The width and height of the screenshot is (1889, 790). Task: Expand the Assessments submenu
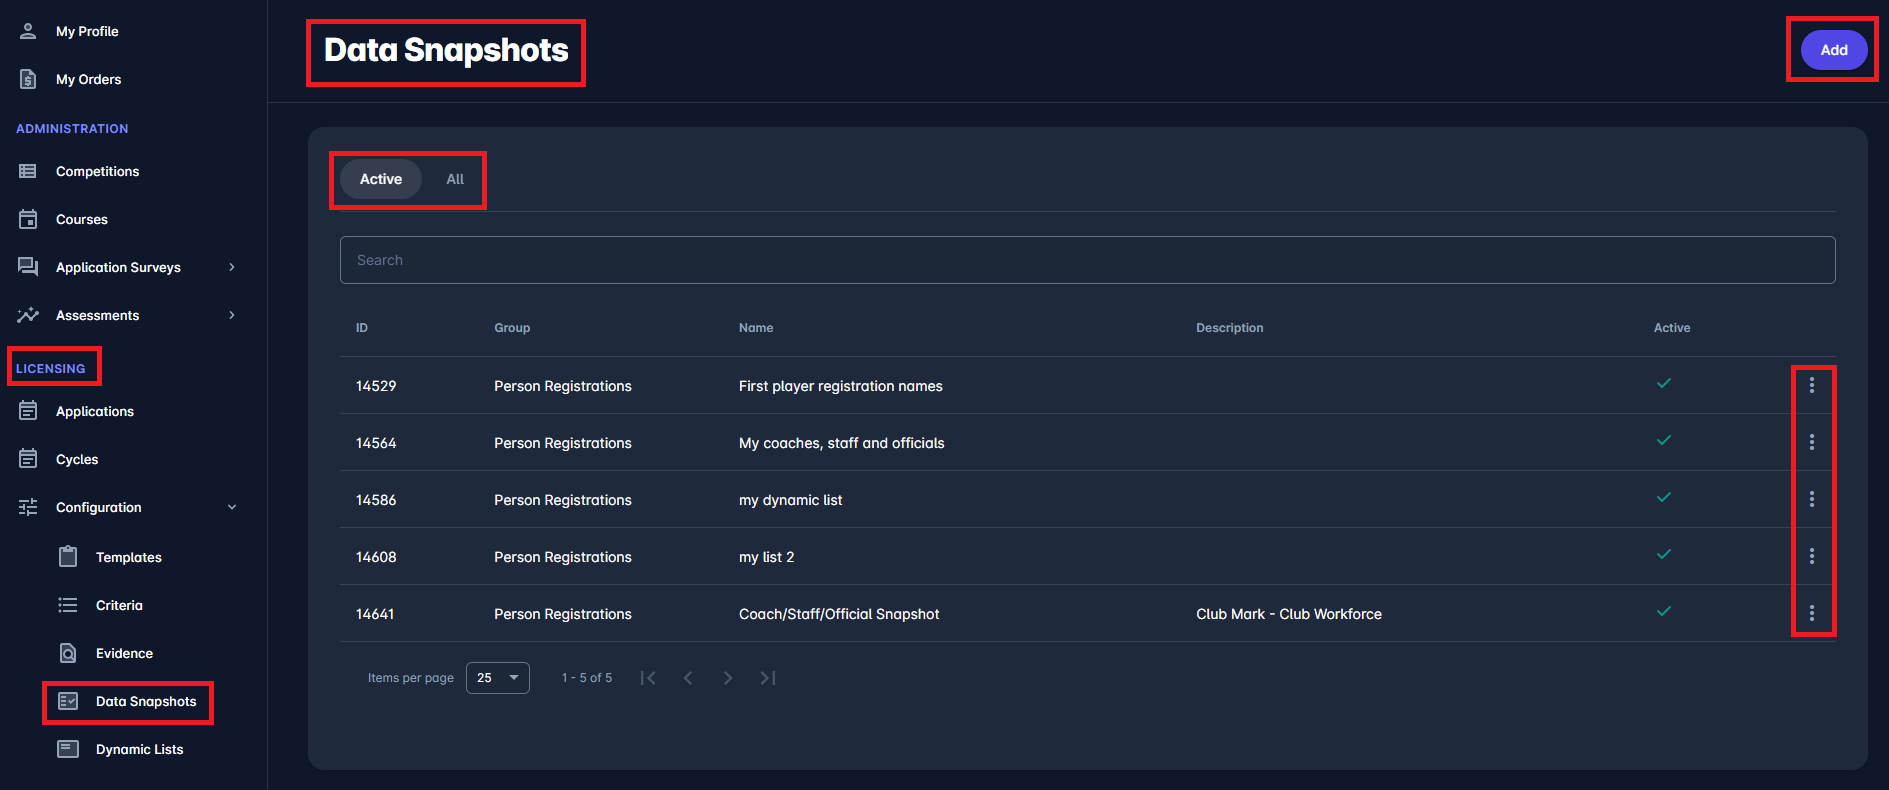click(232, 315)
